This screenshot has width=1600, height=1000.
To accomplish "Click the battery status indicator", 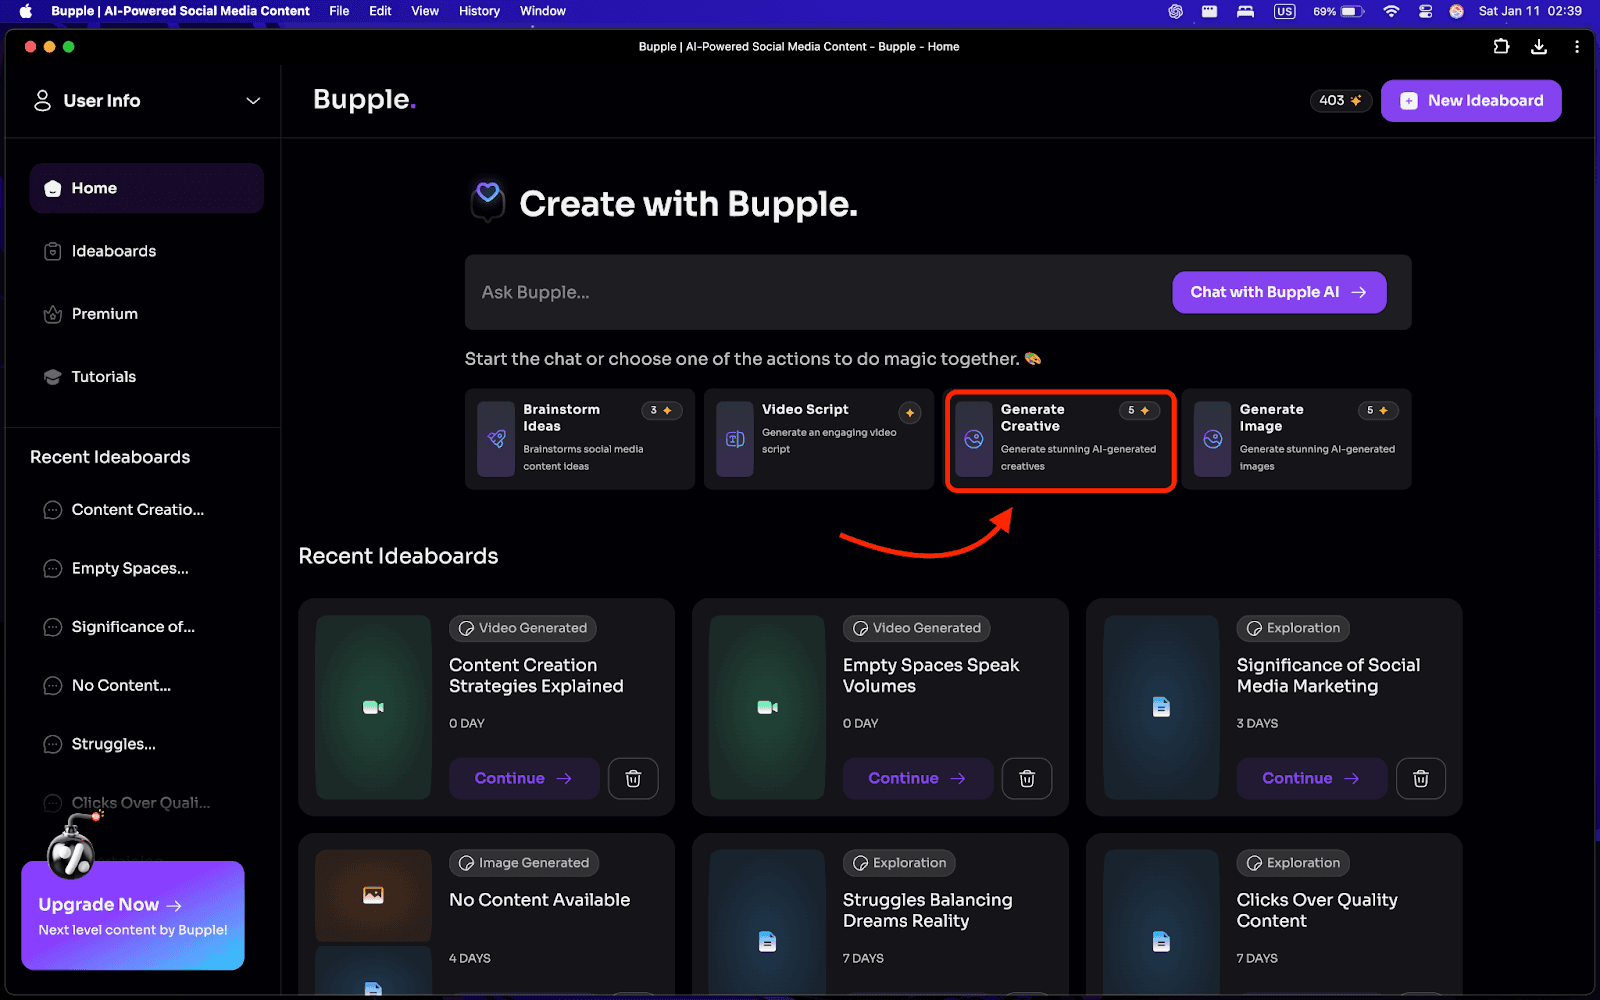I will (x=1339, y=11).
